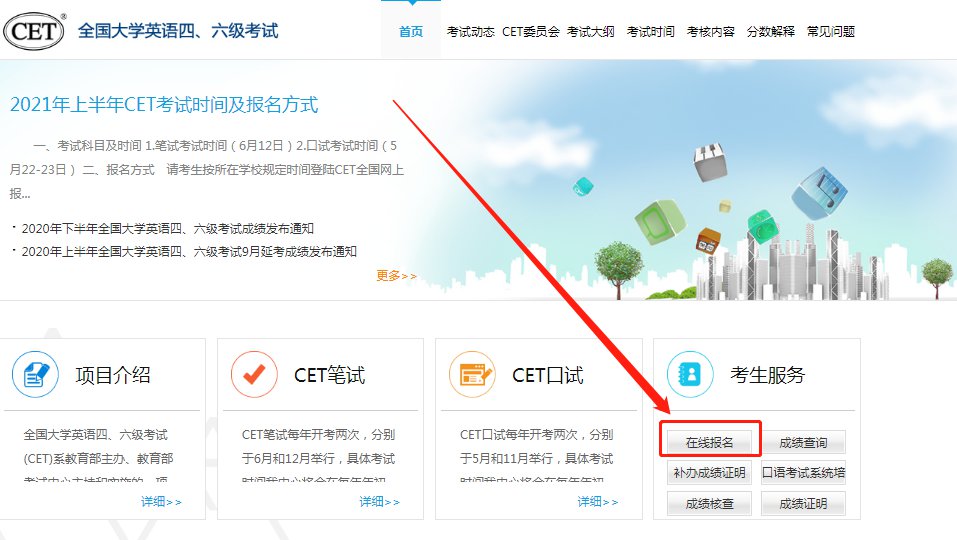Click the CET笔试 card heading
The height and width of the screenshot is (540, 957).
tap(330, 375)
